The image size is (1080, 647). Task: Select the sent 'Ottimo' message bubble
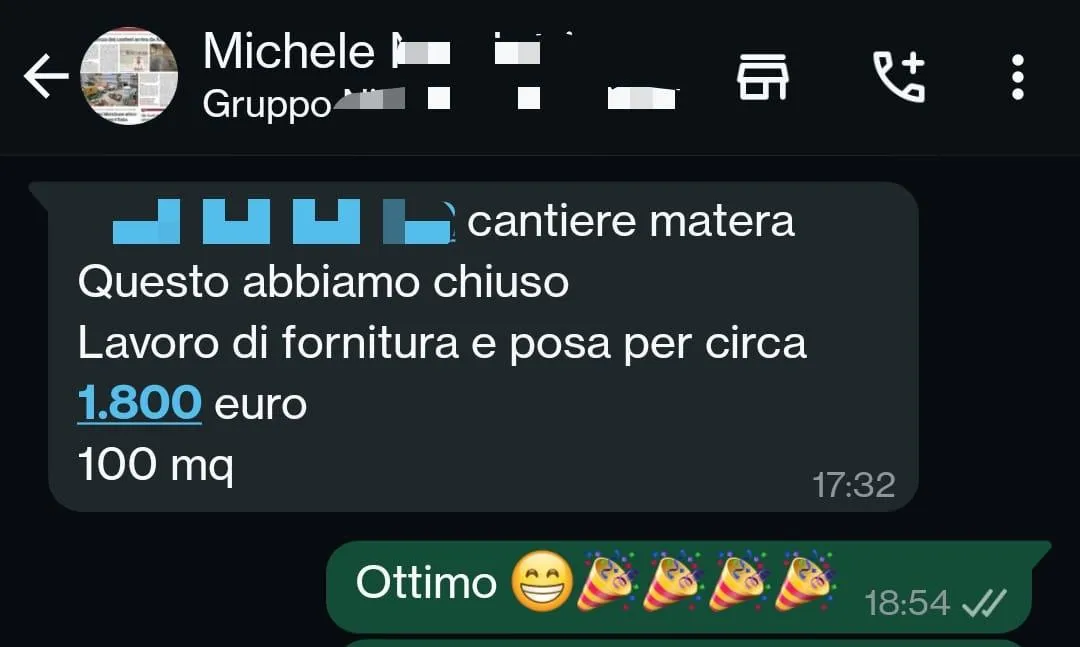[x=679, y=586]
